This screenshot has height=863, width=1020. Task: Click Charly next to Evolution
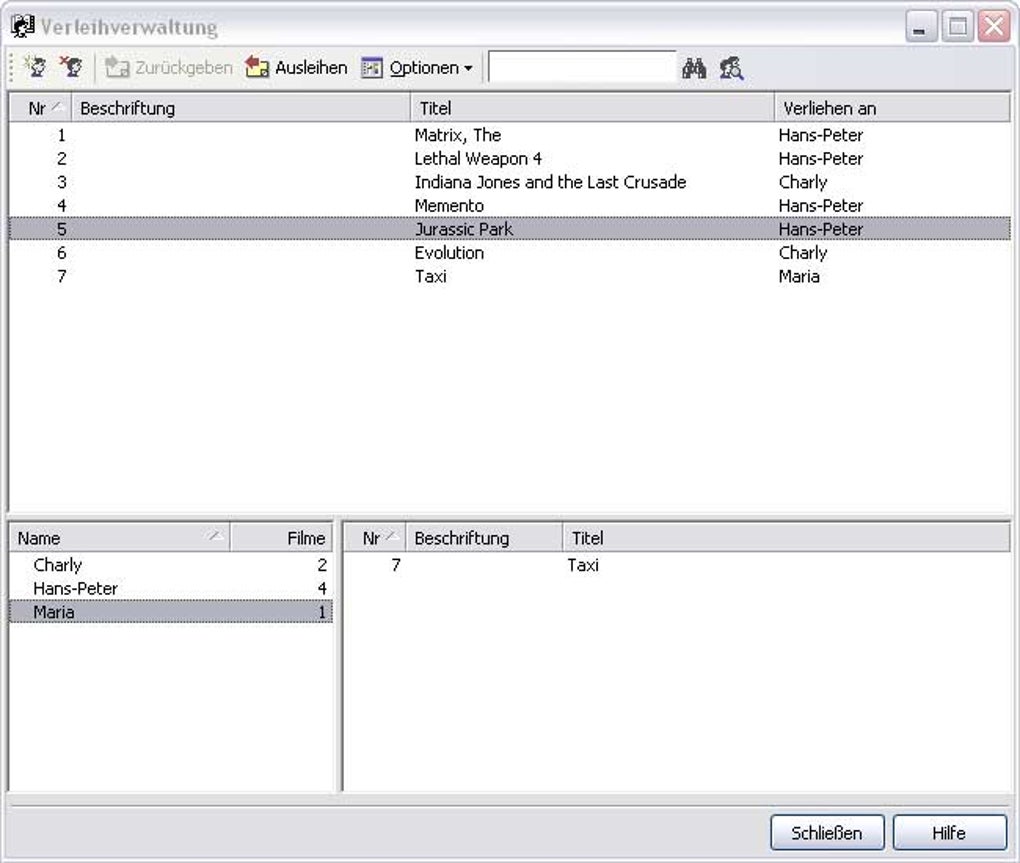pyautogui.click(x=803, y=253)
